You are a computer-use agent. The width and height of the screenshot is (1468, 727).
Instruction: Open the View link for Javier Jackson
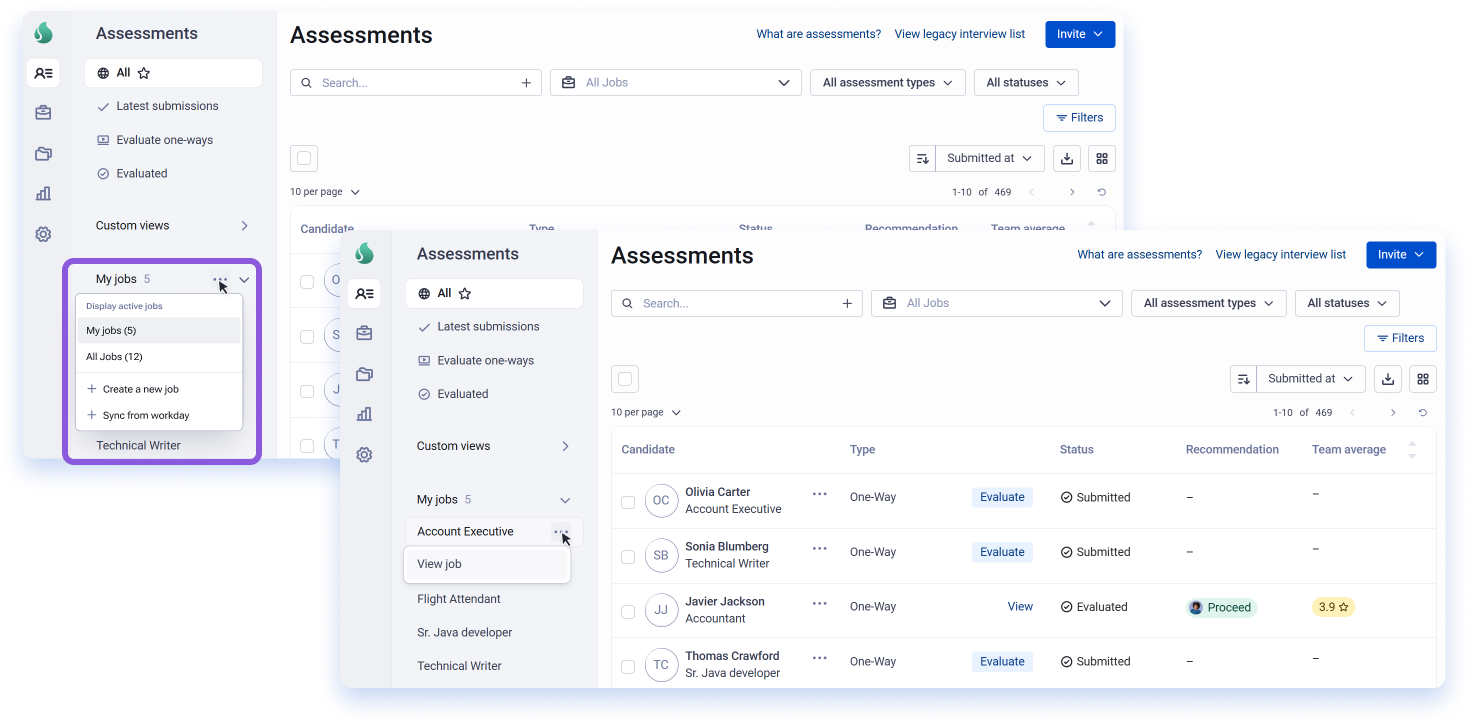[x=1020, y=606]
